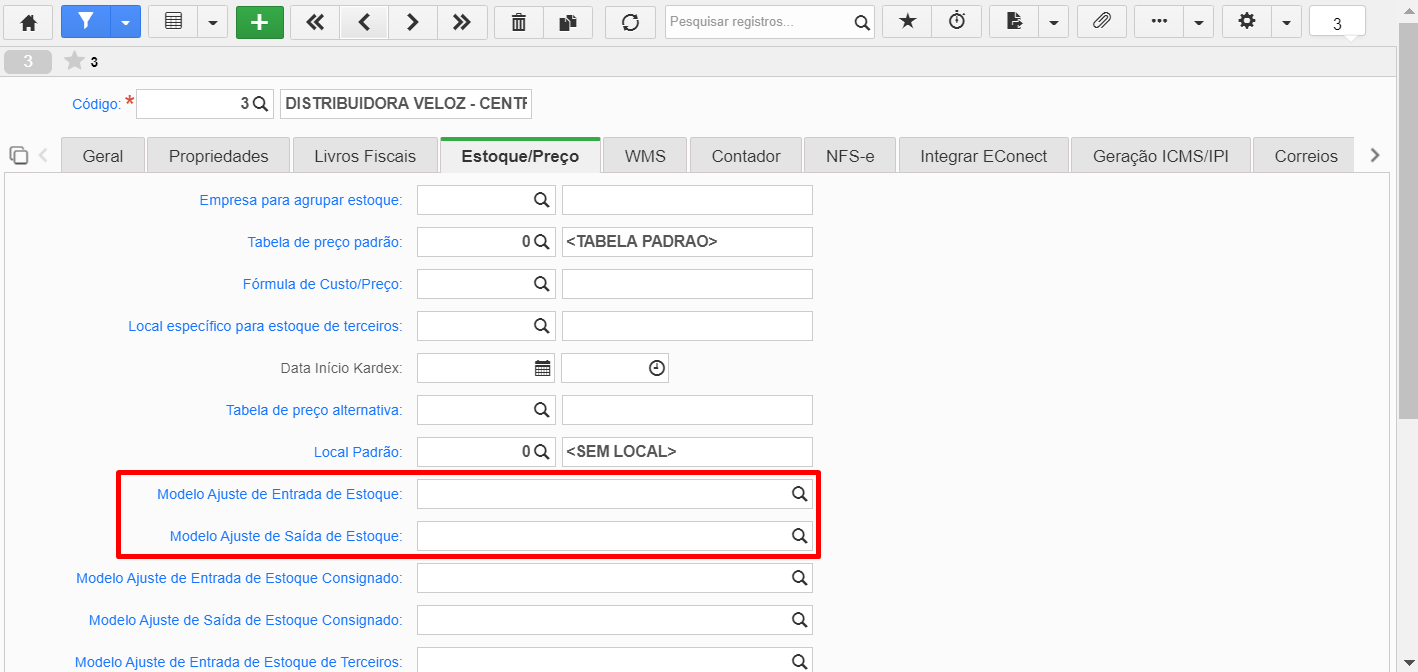
Task: Switch to the Contador tab
Action: click(x=746, y=156)
